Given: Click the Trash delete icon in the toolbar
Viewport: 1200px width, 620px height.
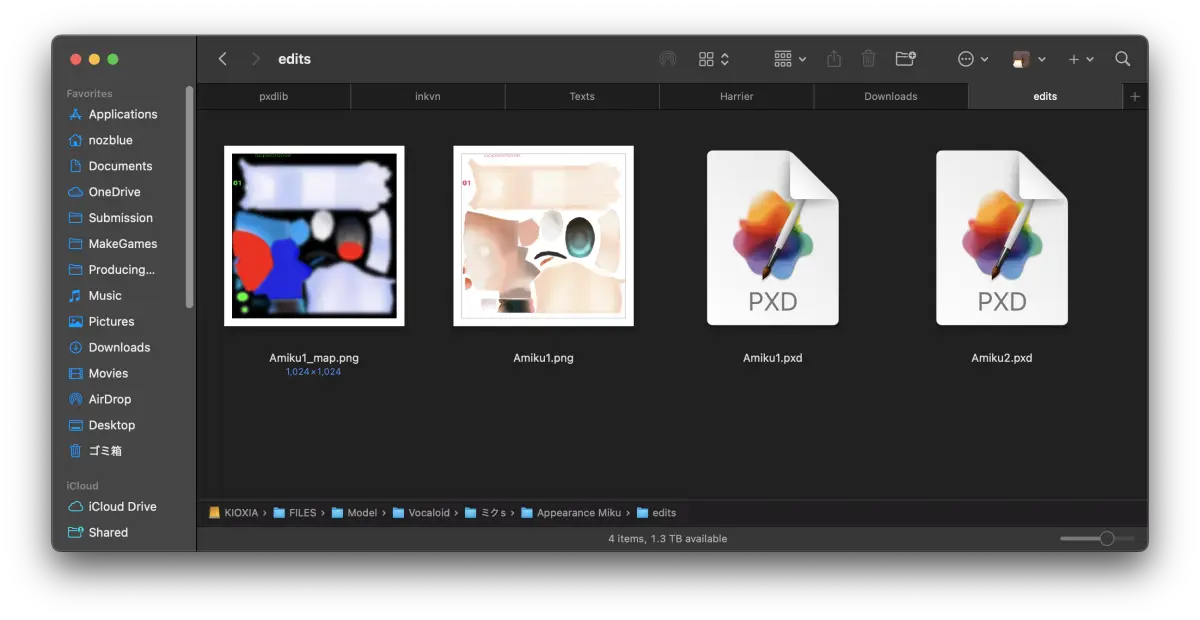Looking at the screenshot, I should pos(869,59).
